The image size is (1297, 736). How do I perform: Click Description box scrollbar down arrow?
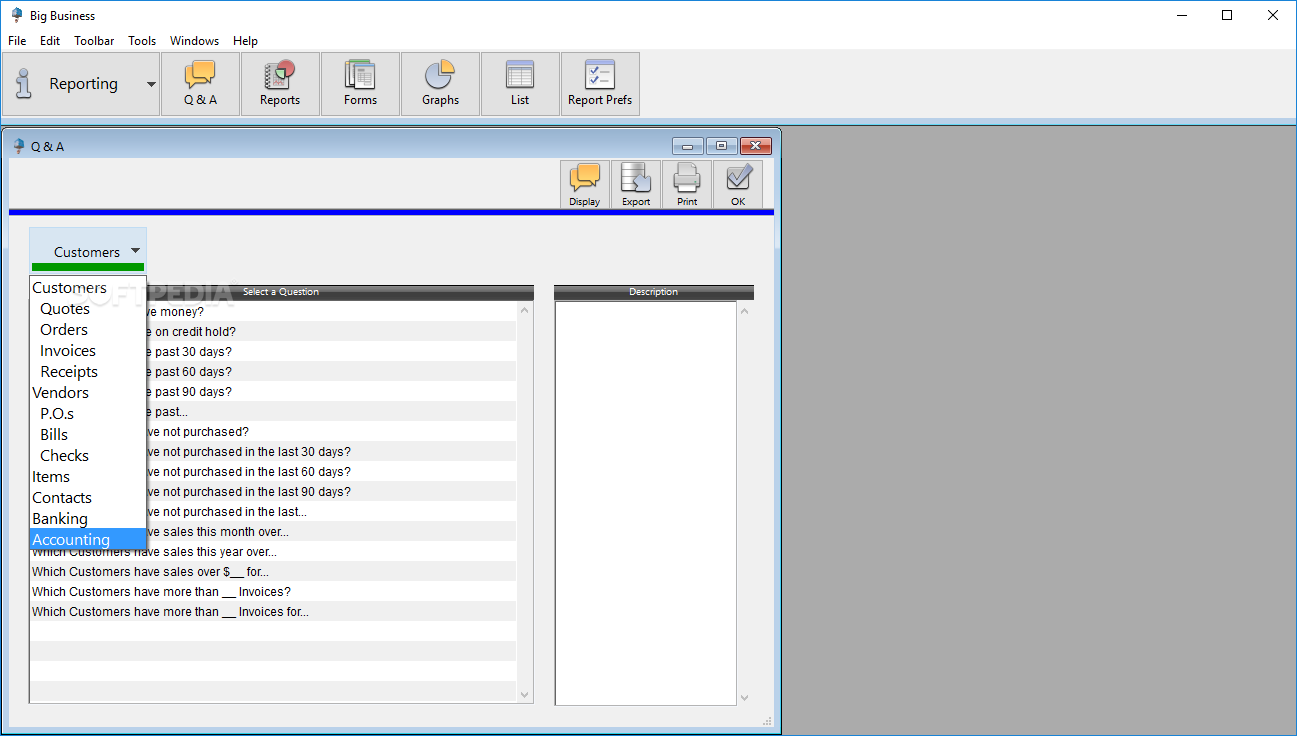pyautogui.click(x=743, y=697)
